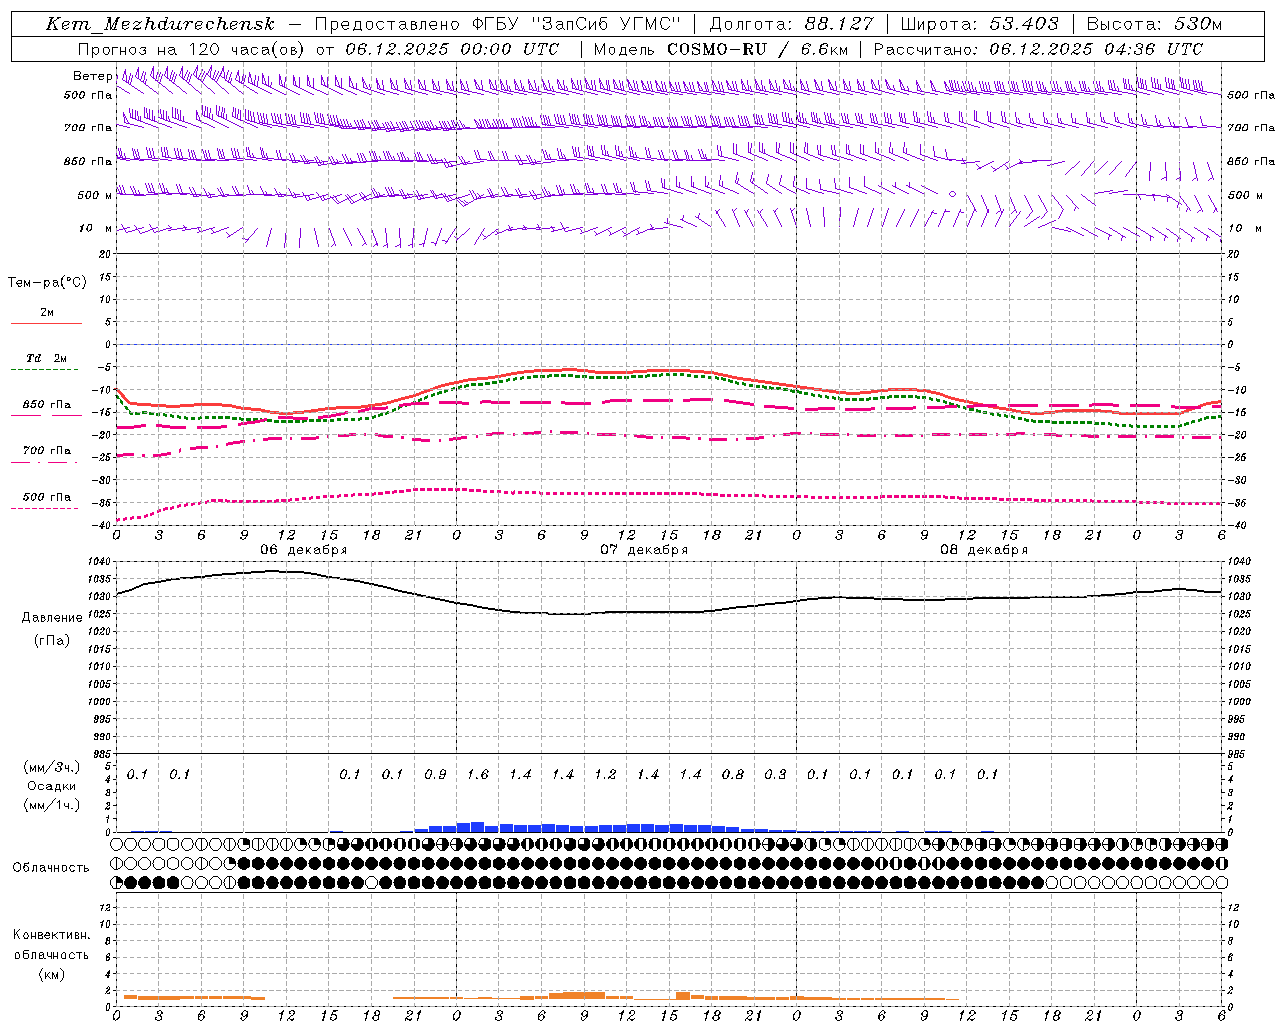Select the "Долгота: 88.127" longitude text
Screen dimensions: 1280x1024
click(792, 24)
